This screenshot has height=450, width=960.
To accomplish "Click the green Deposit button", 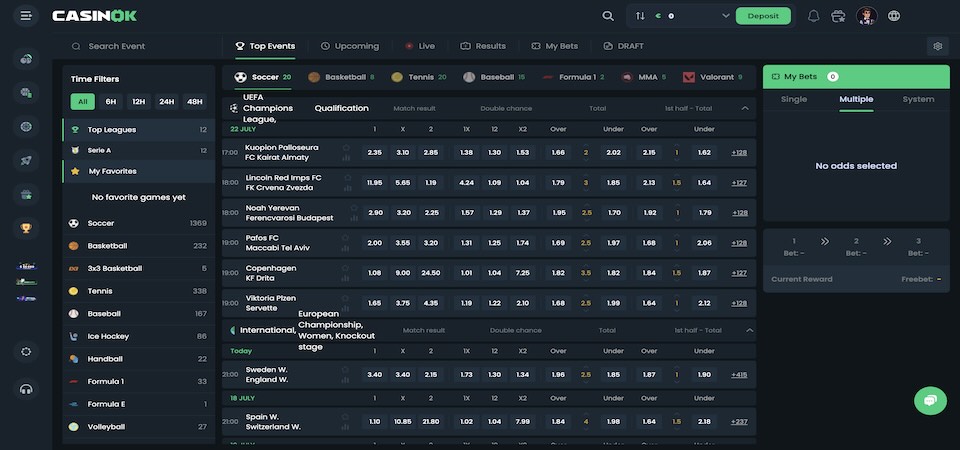I will 763,16.
